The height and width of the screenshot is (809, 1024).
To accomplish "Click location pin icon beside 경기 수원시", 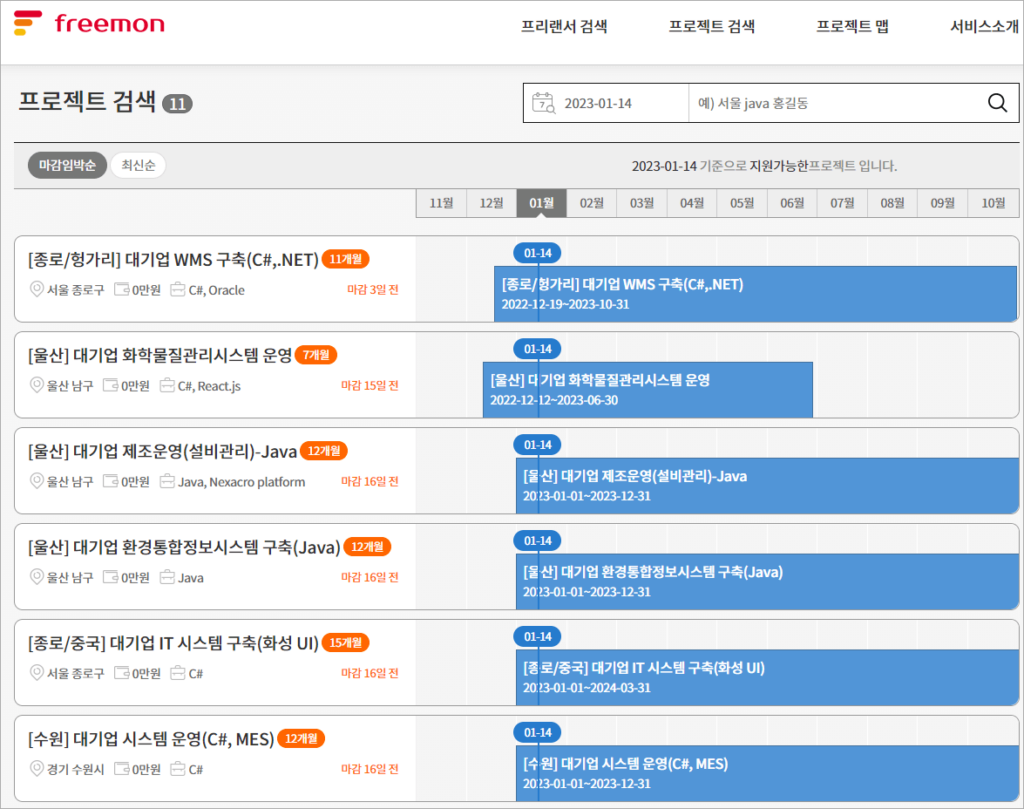I will [37, 769].
